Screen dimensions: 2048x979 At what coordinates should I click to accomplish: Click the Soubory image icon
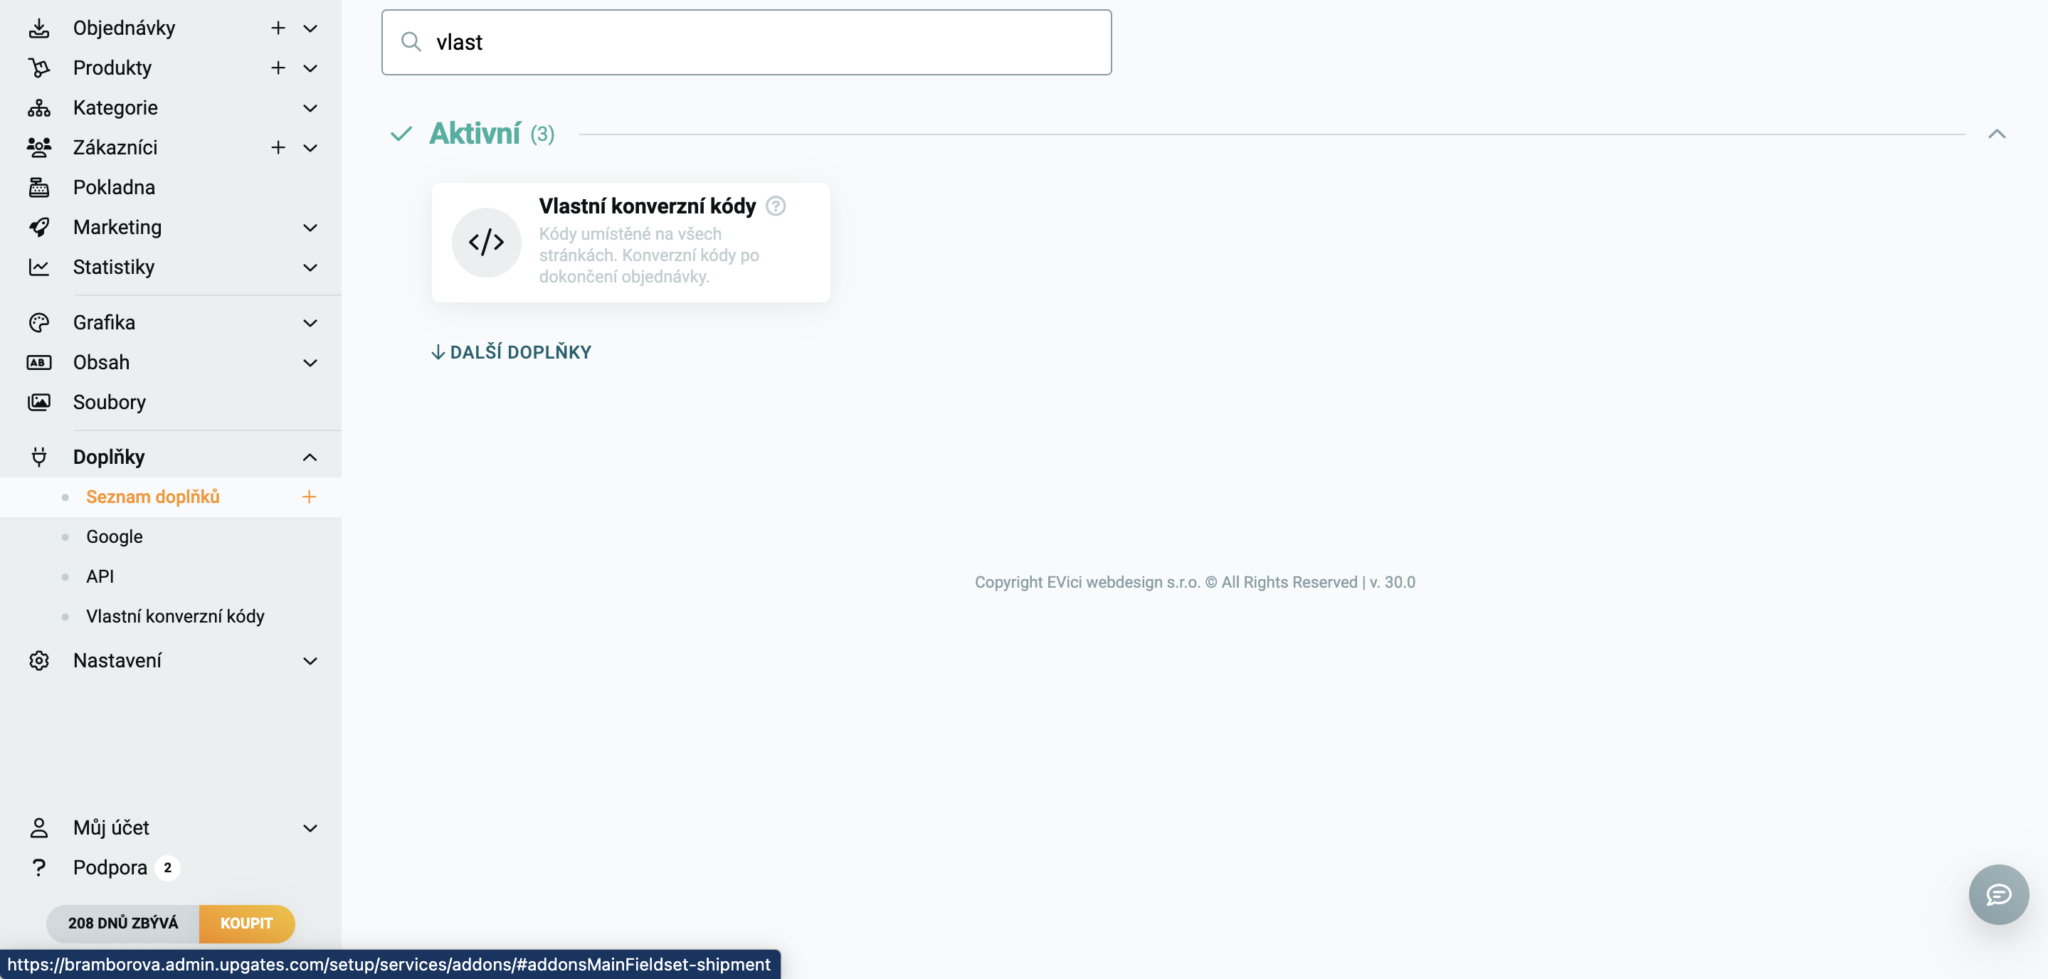point(39,402)
